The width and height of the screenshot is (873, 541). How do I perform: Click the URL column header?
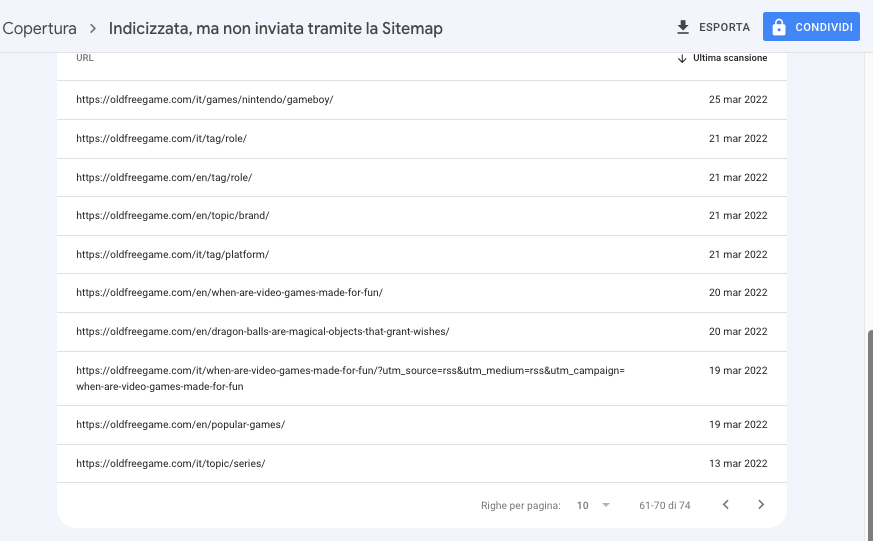pos(85,58)
